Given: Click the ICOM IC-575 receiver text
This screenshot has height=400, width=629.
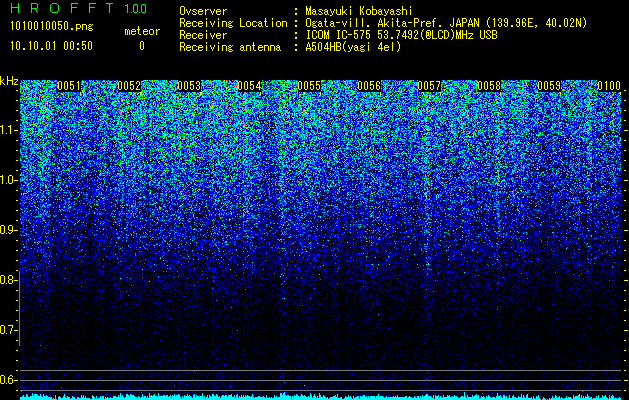Looking at the screenshot, I should coord(401,35).
